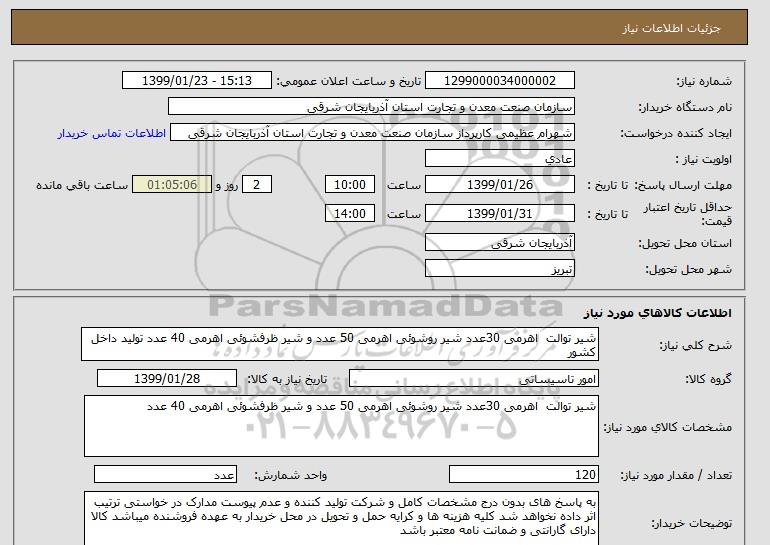Select the مشخصات کالای مورد نیاز text area
Viewport: 770px width, 545px height.
pyautogui.click(x=341, y=426)
